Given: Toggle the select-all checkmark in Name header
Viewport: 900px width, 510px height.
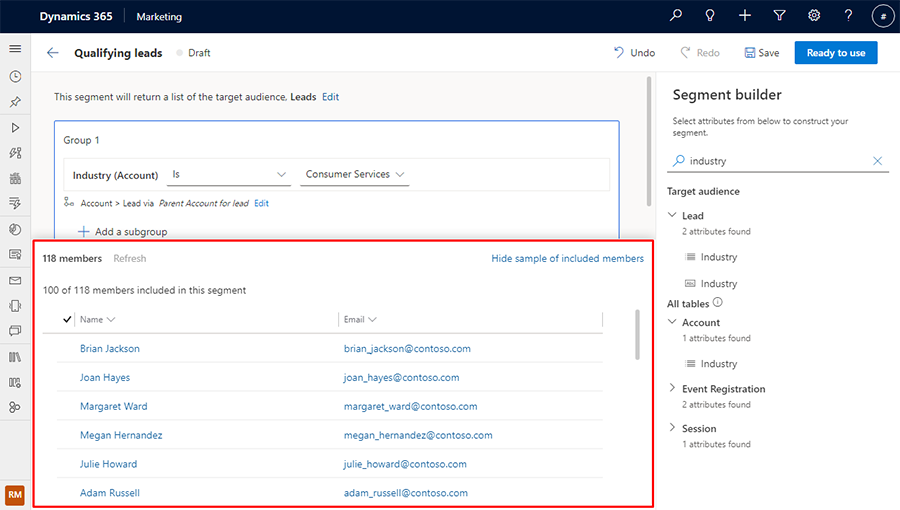Looking at the screenshot, I should (x=67, y=320).
